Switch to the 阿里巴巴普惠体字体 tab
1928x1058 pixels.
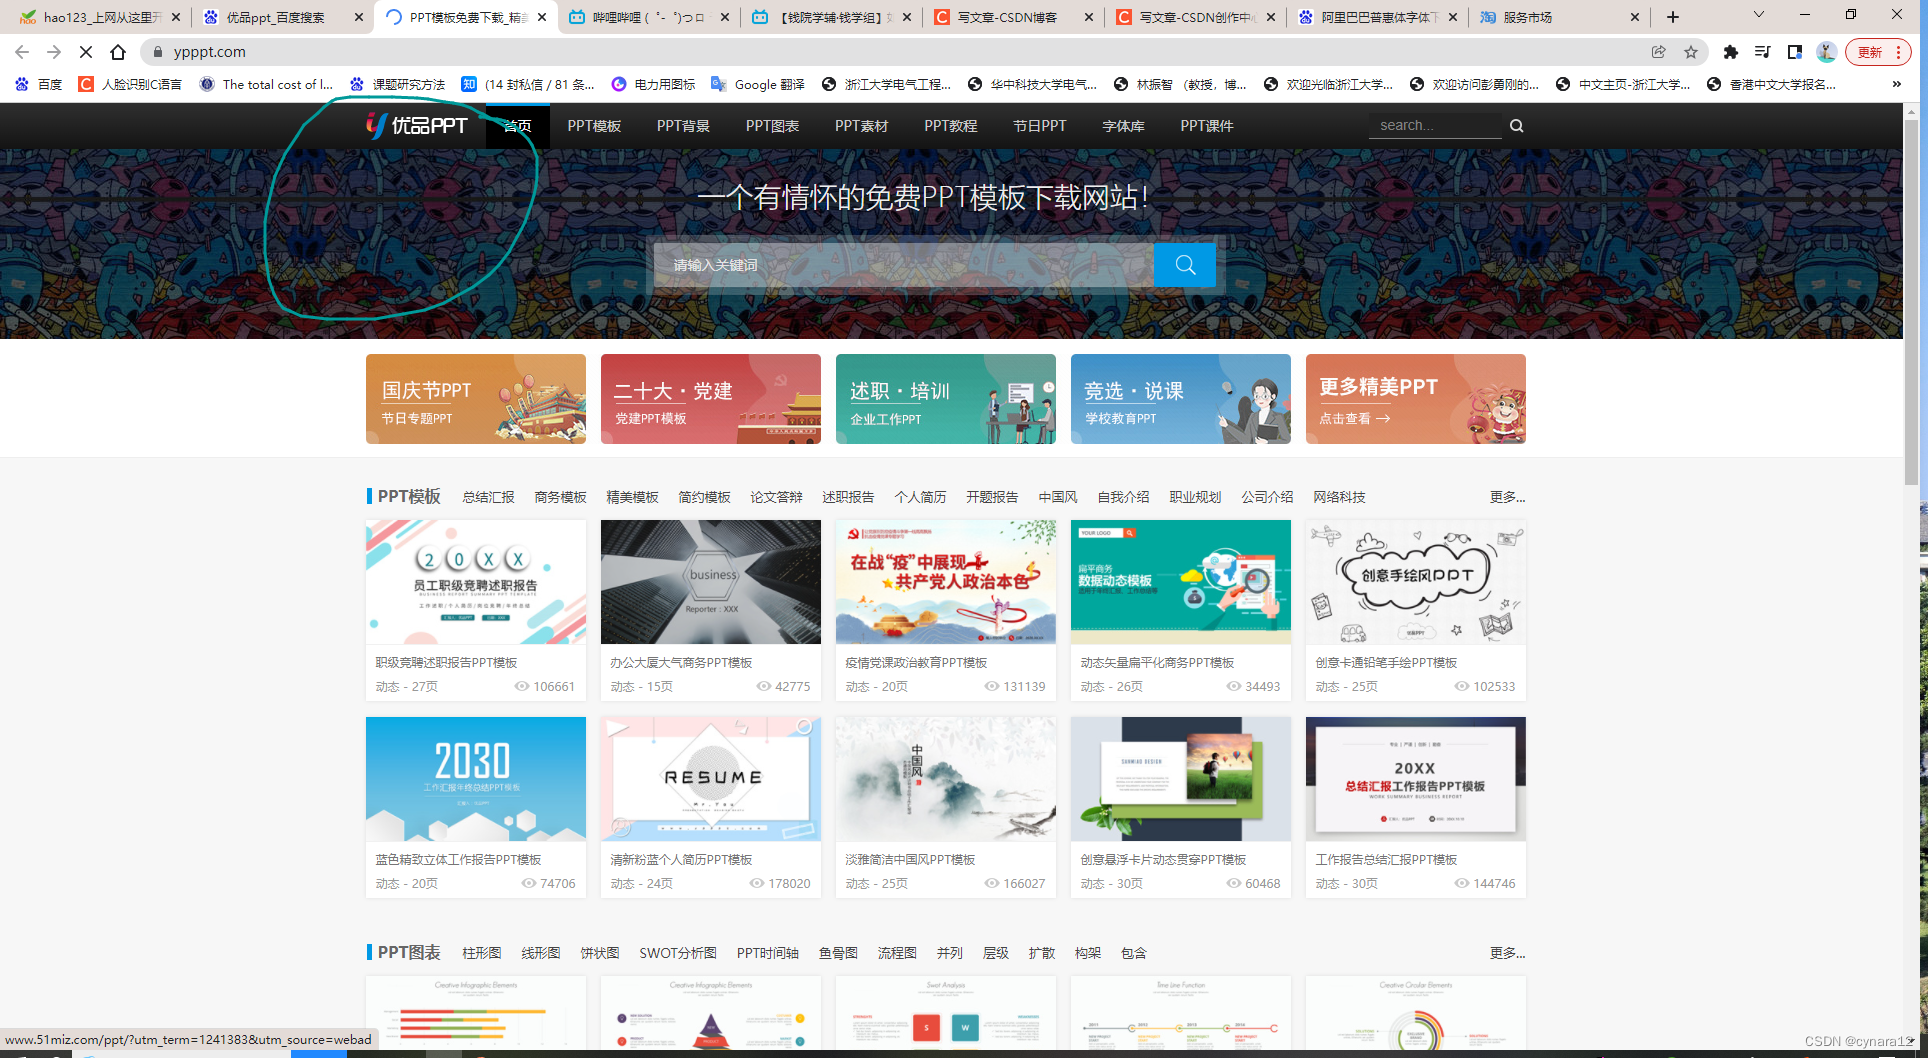pos(1377,17)
